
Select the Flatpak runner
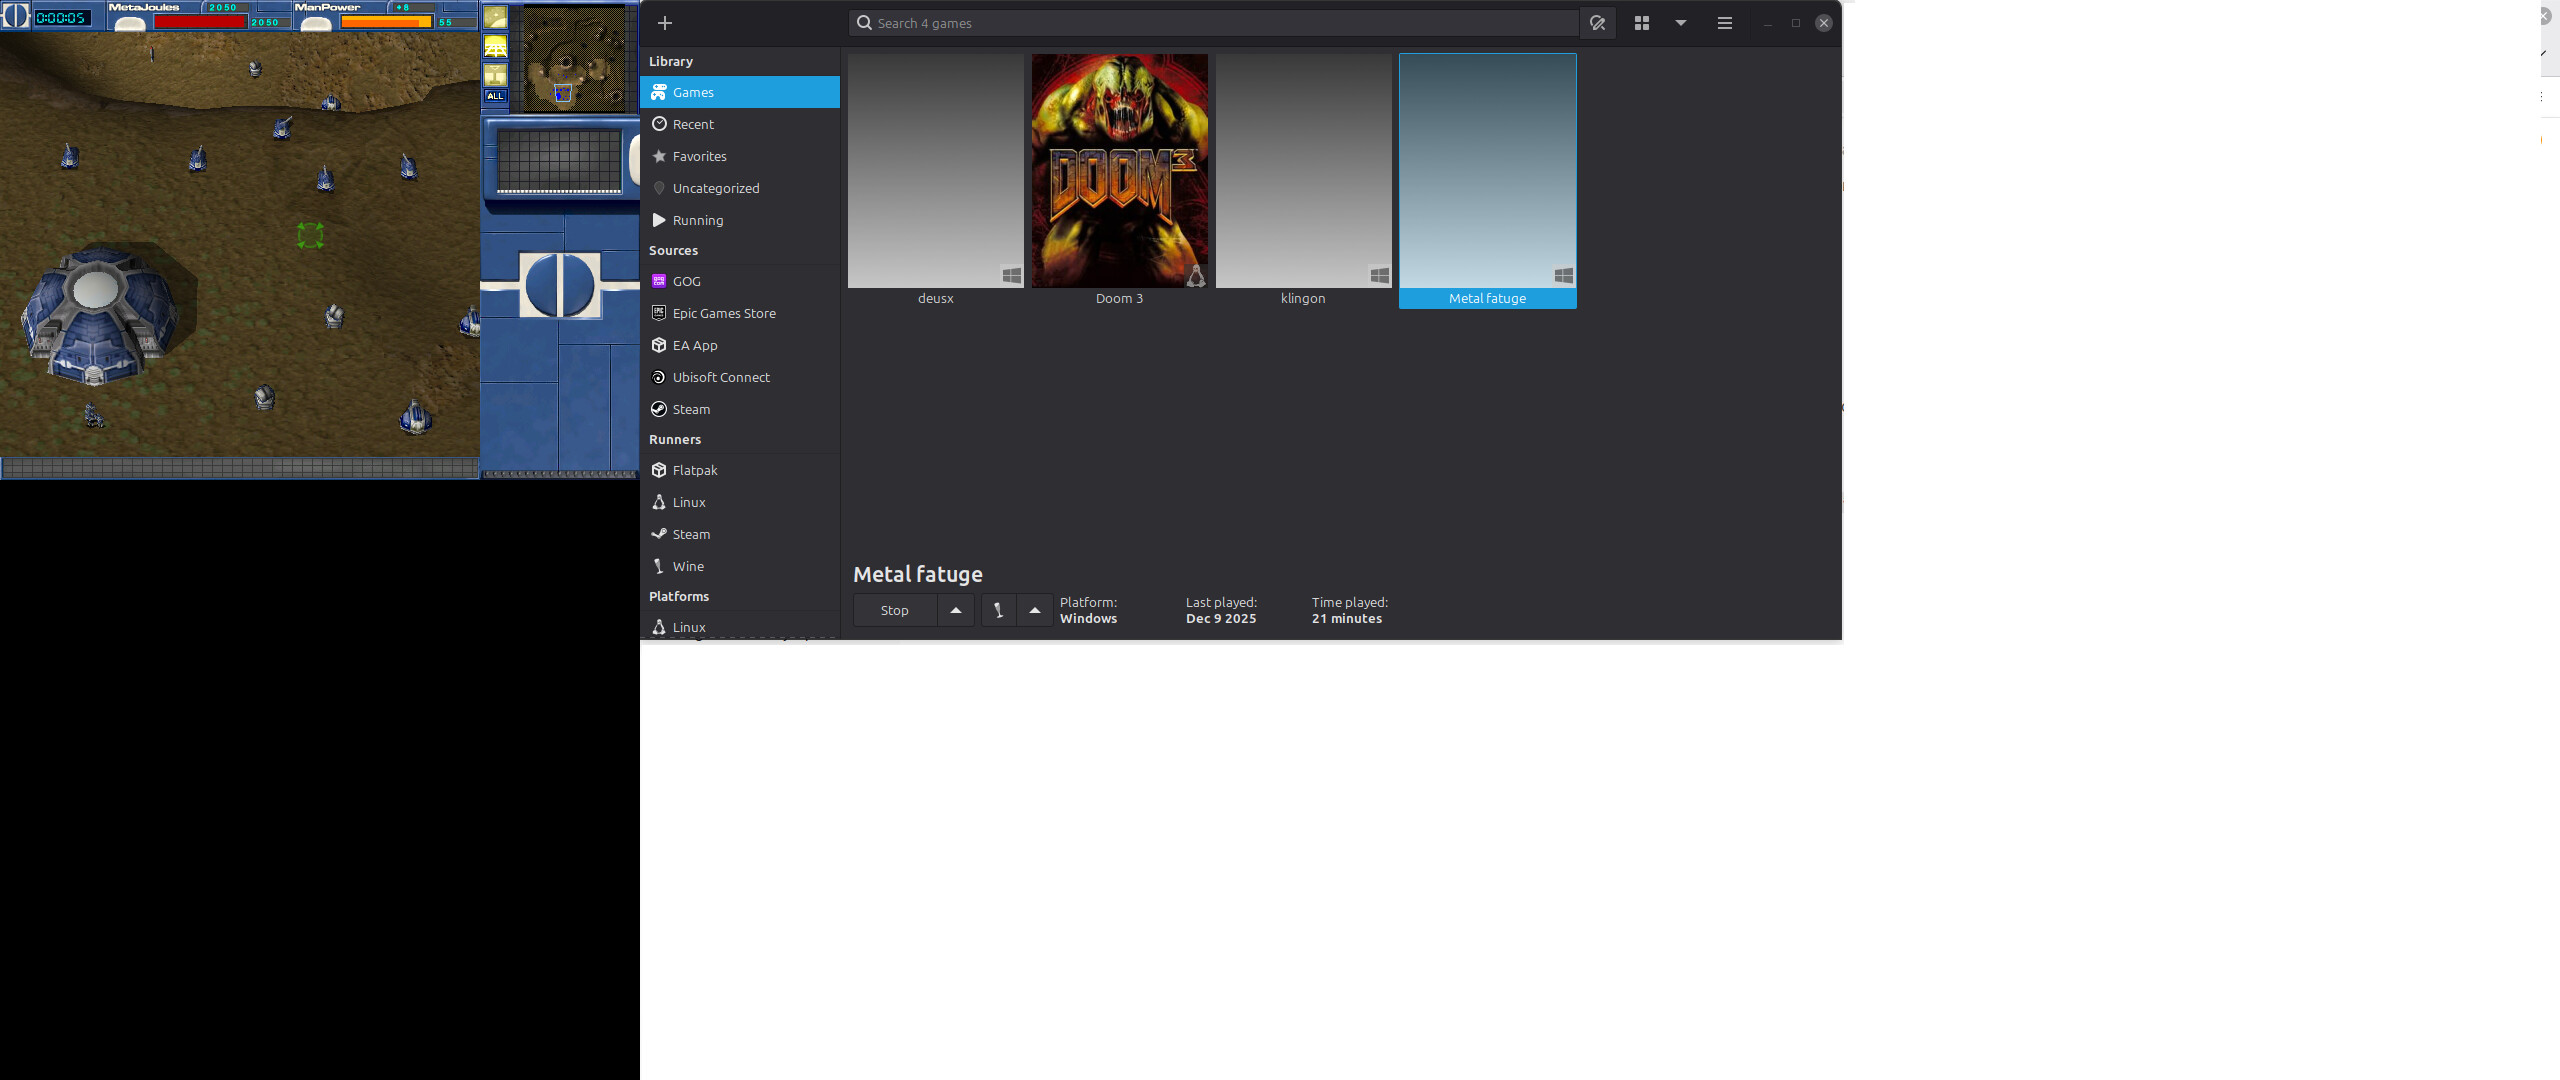point(695,470)
